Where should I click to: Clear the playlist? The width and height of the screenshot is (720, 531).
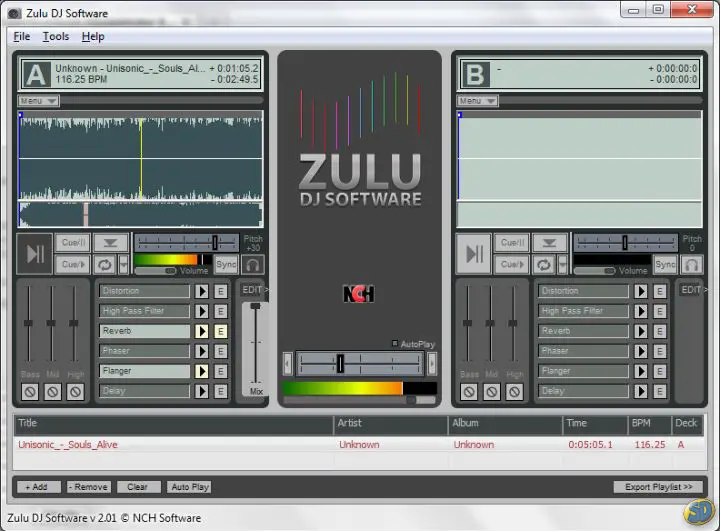138,487
